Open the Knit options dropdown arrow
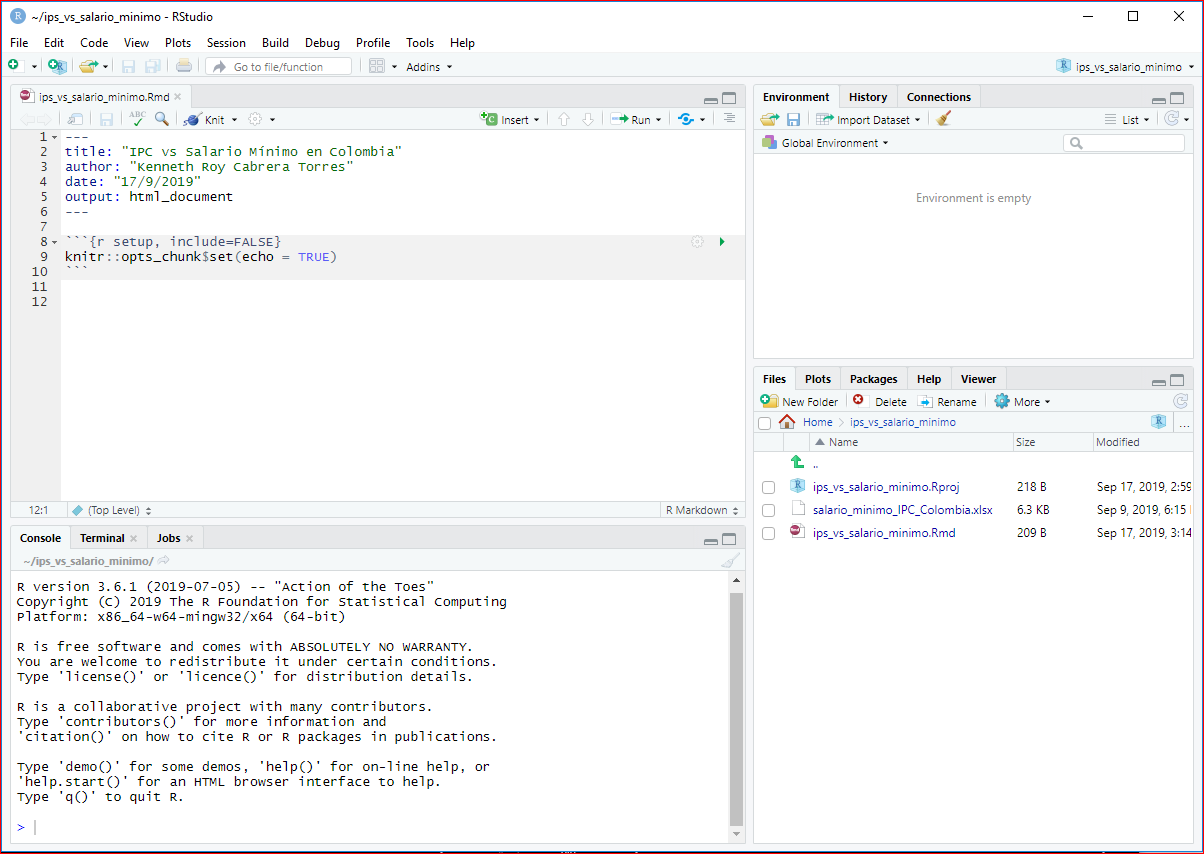The width and height of the screenshot is (1204, 854). (234, 120)
